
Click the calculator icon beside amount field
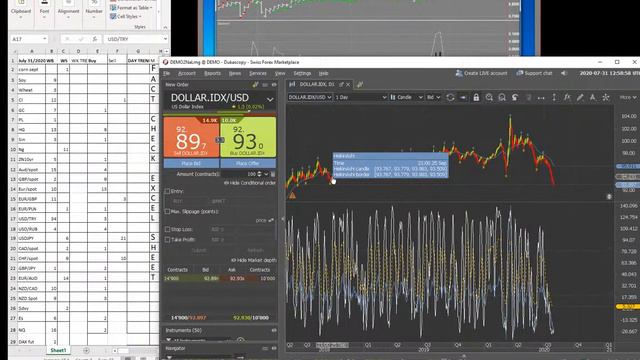click(x=273, y=174)
